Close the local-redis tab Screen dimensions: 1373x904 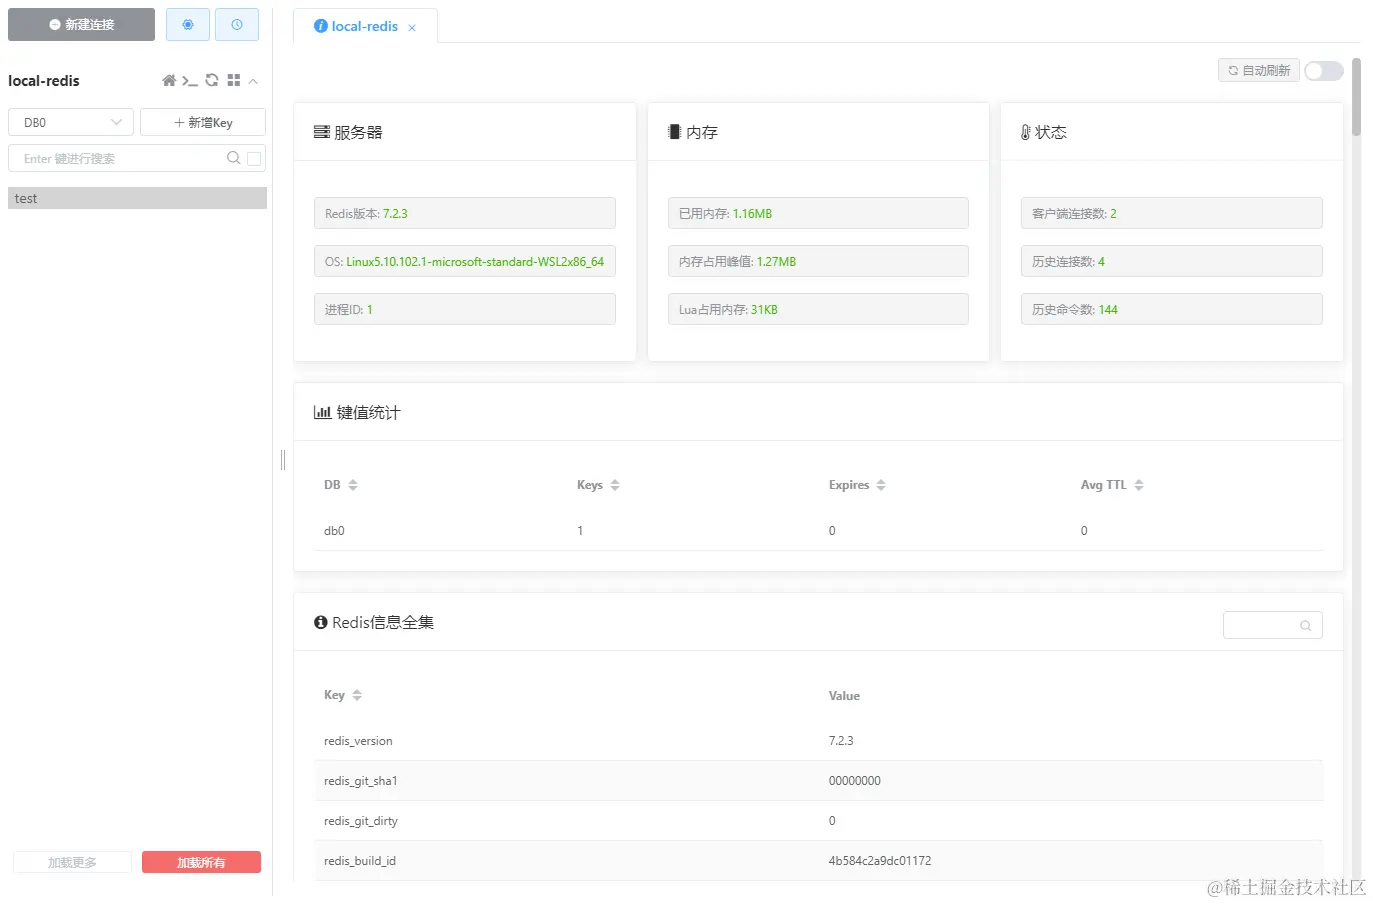click(412, 28)
